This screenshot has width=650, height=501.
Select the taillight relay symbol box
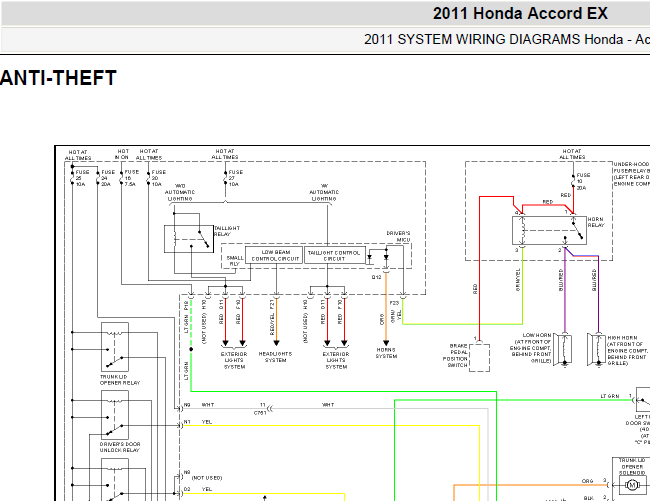[x=189, y=239]
